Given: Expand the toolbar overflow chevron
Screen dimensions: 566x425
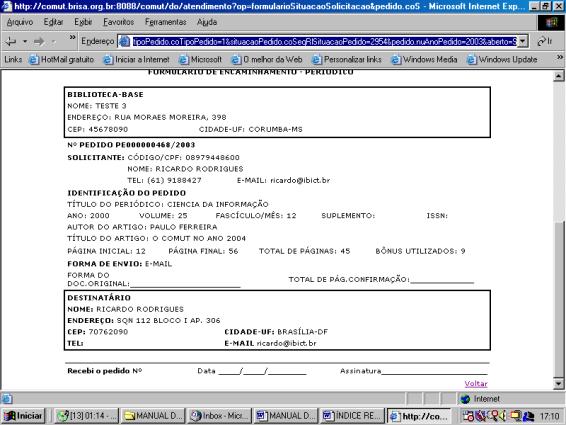Looking at the screenshot, I should tap(72, 37).
